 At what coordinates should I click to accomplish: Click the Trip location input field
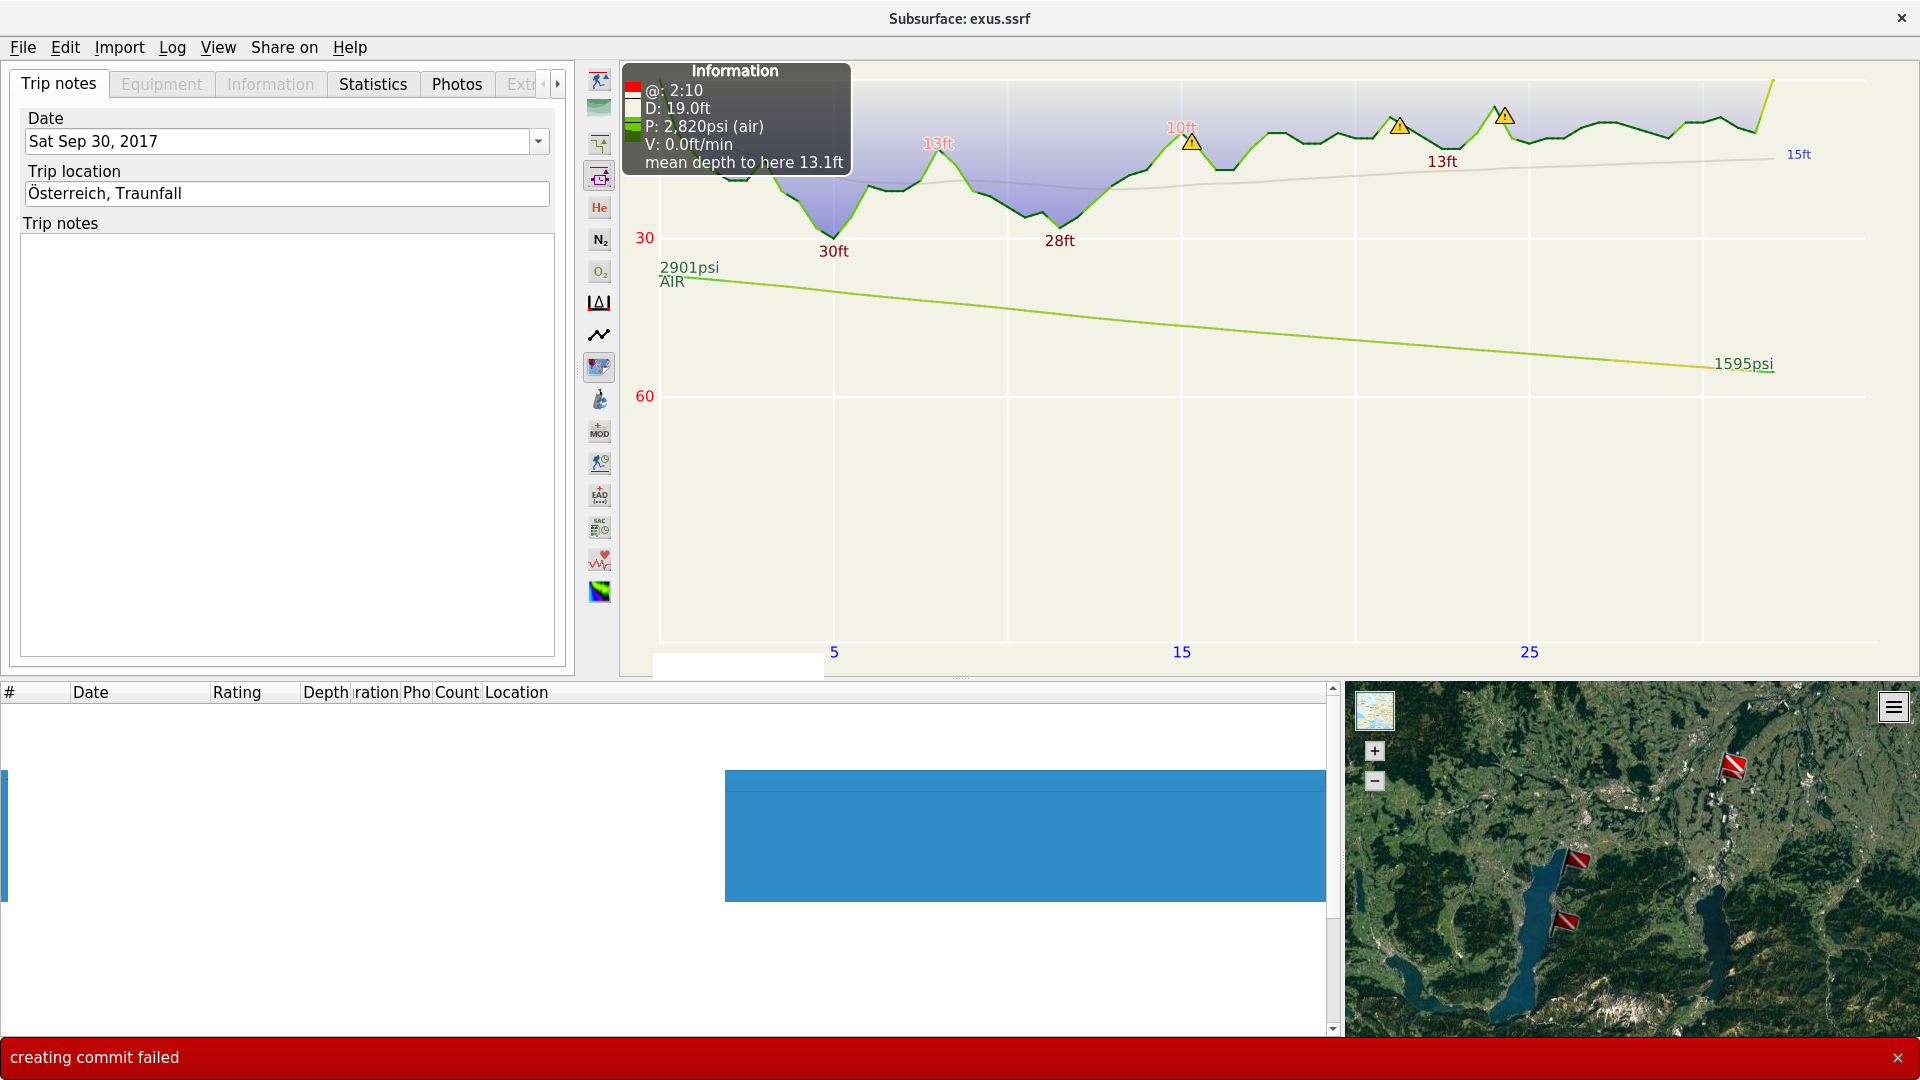(287, 194)
